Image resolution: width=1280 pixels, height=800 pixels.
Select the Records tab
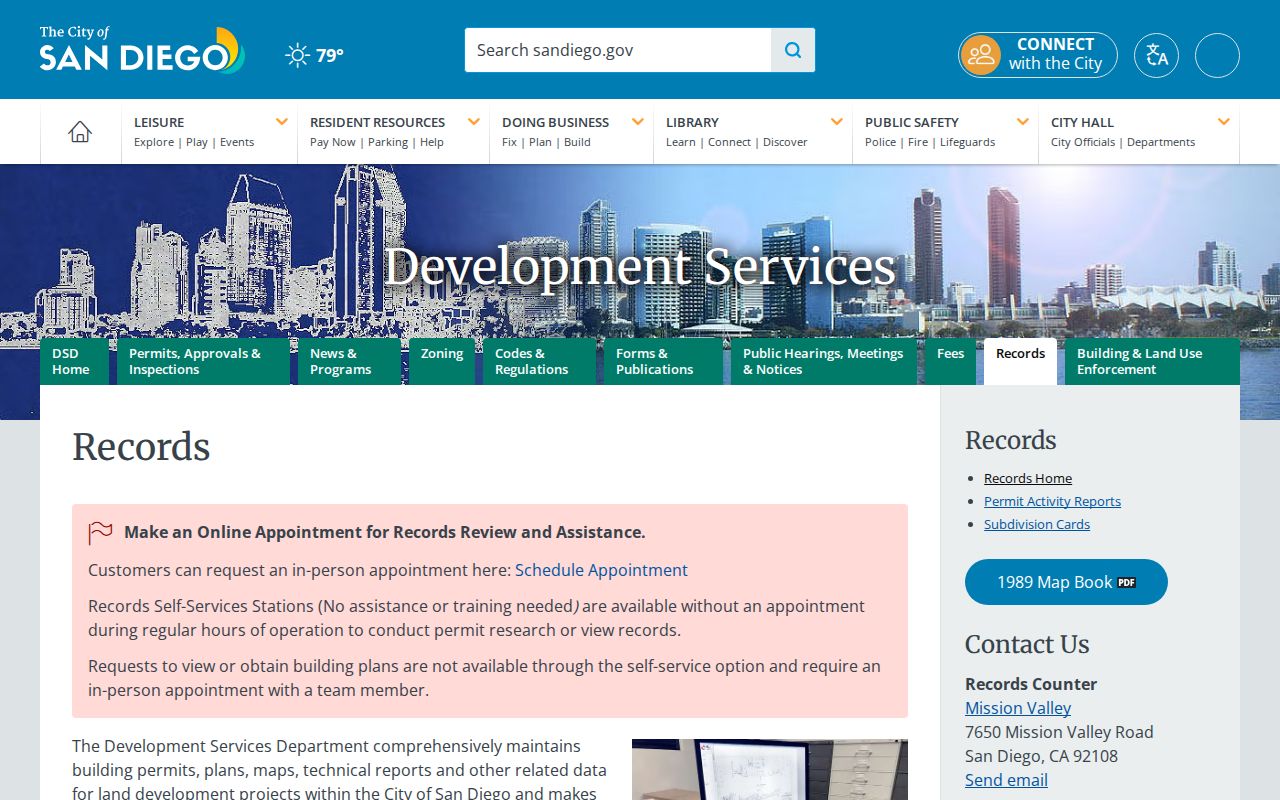(1020, 361)
